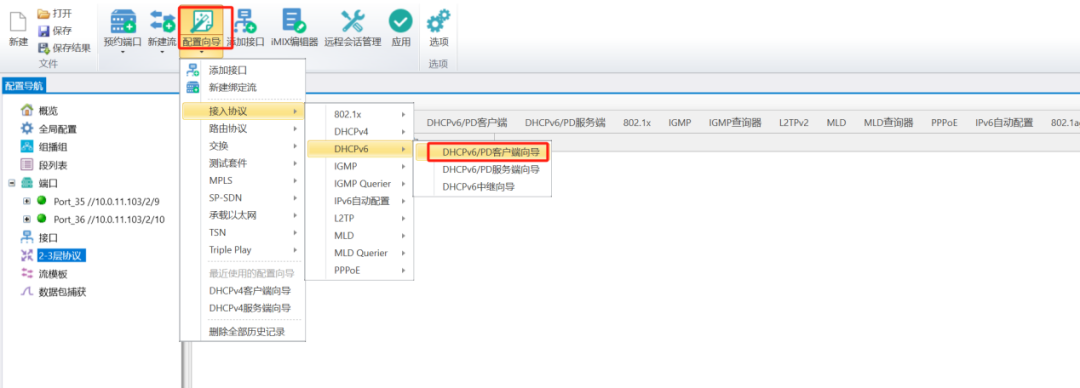Open DHCPv4 submenu entry
Viewport: 1080px width, 388px height.
359,131
